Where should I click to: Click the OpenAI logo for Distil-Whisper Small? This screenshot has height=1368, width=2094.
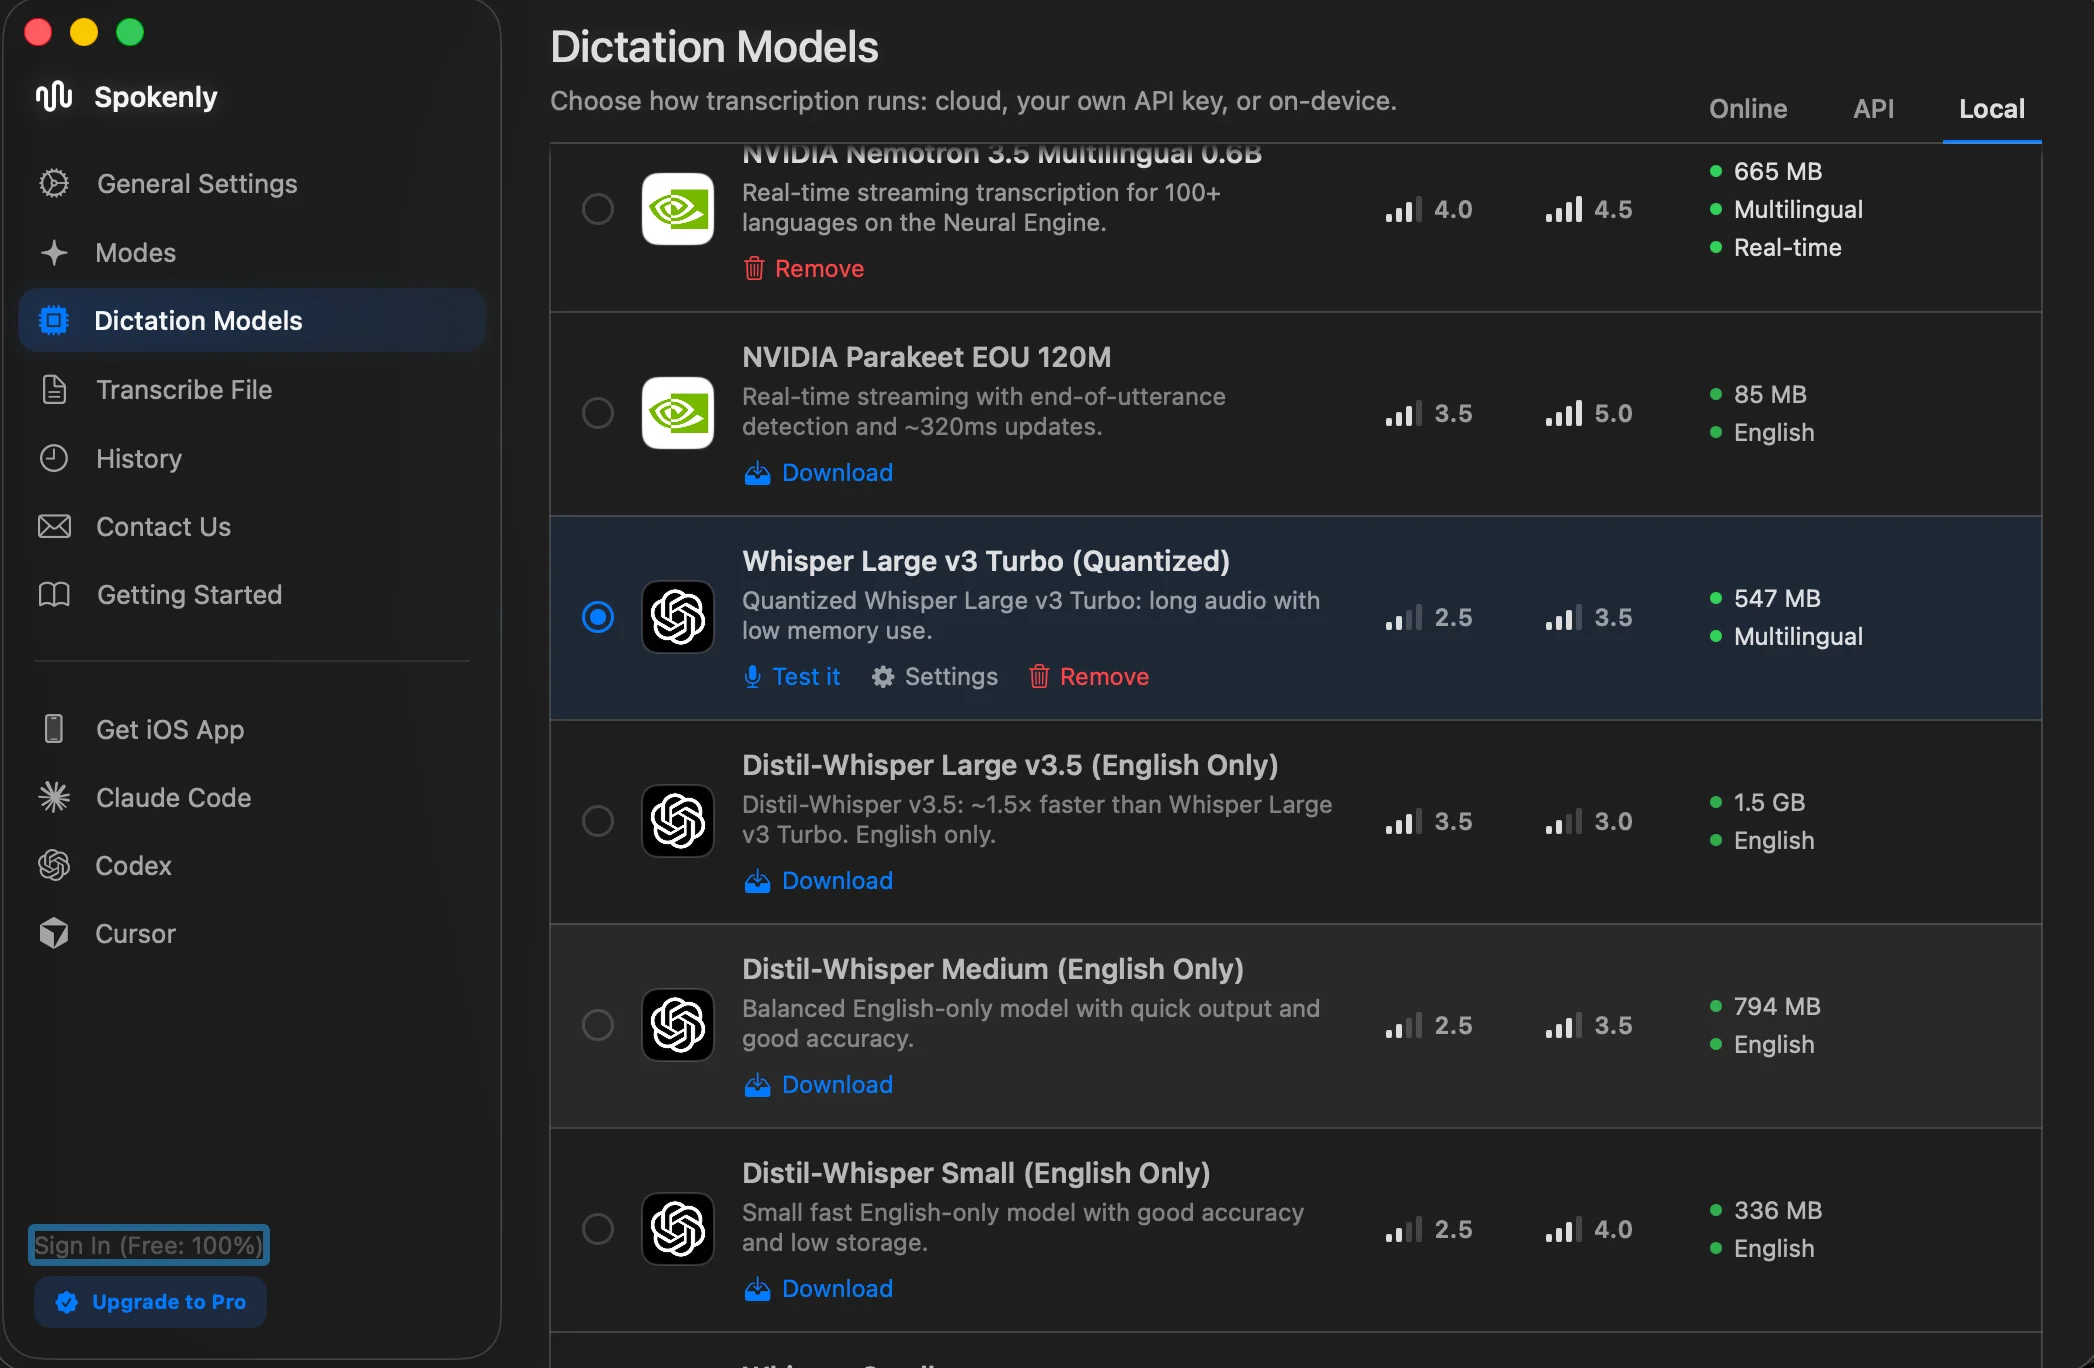tap(678, 1229)
